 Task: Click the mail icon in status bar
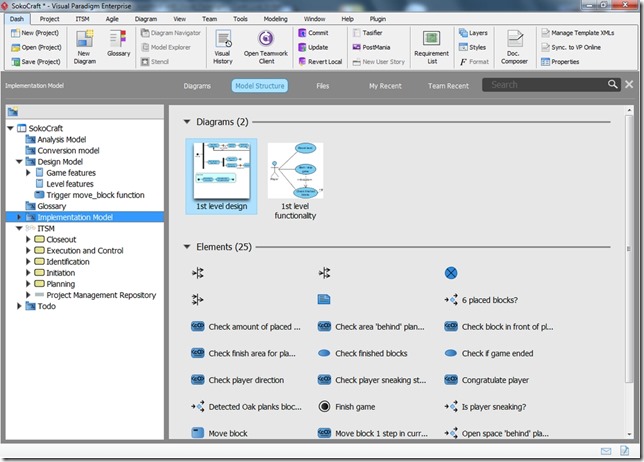point(606,451)
